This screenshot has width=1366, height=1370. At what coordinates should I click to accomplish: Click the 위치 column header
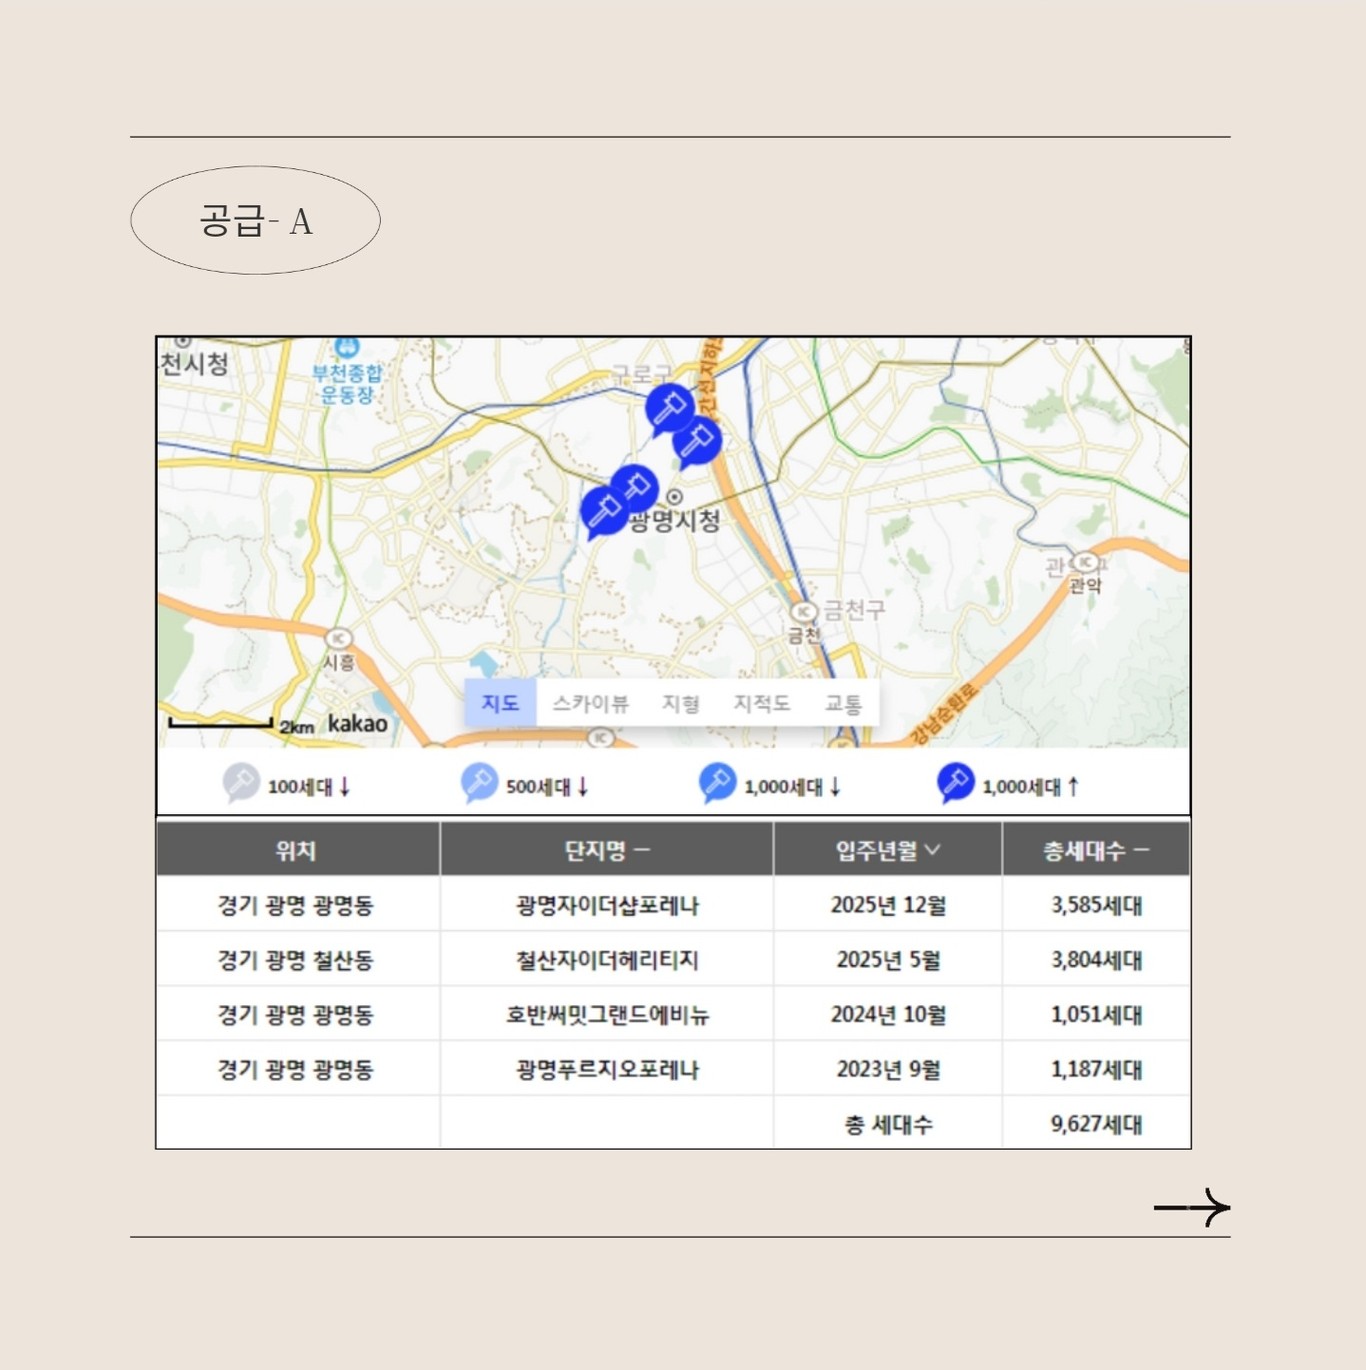(297, 850)
